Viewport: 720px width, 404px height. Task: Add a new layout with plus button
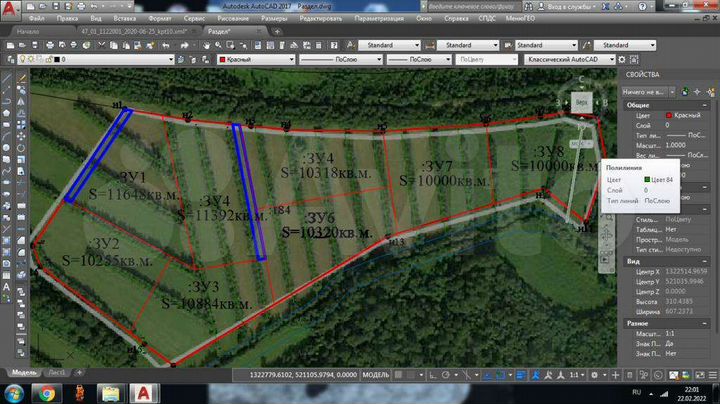(x=78, y=373)
